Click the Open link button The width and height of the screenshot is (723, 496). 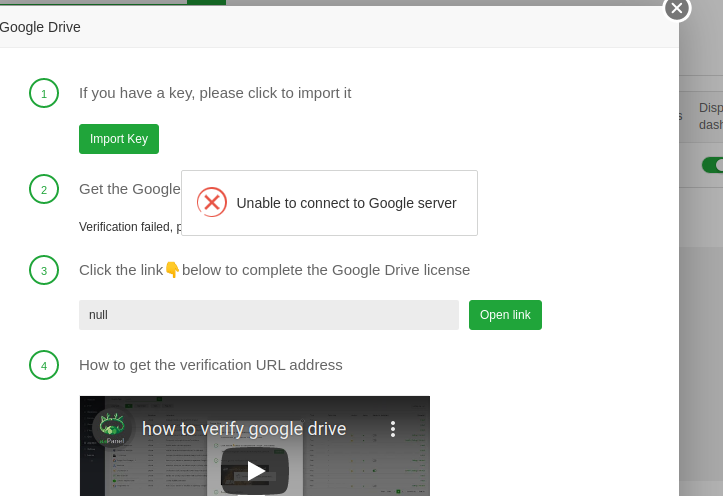505,315
